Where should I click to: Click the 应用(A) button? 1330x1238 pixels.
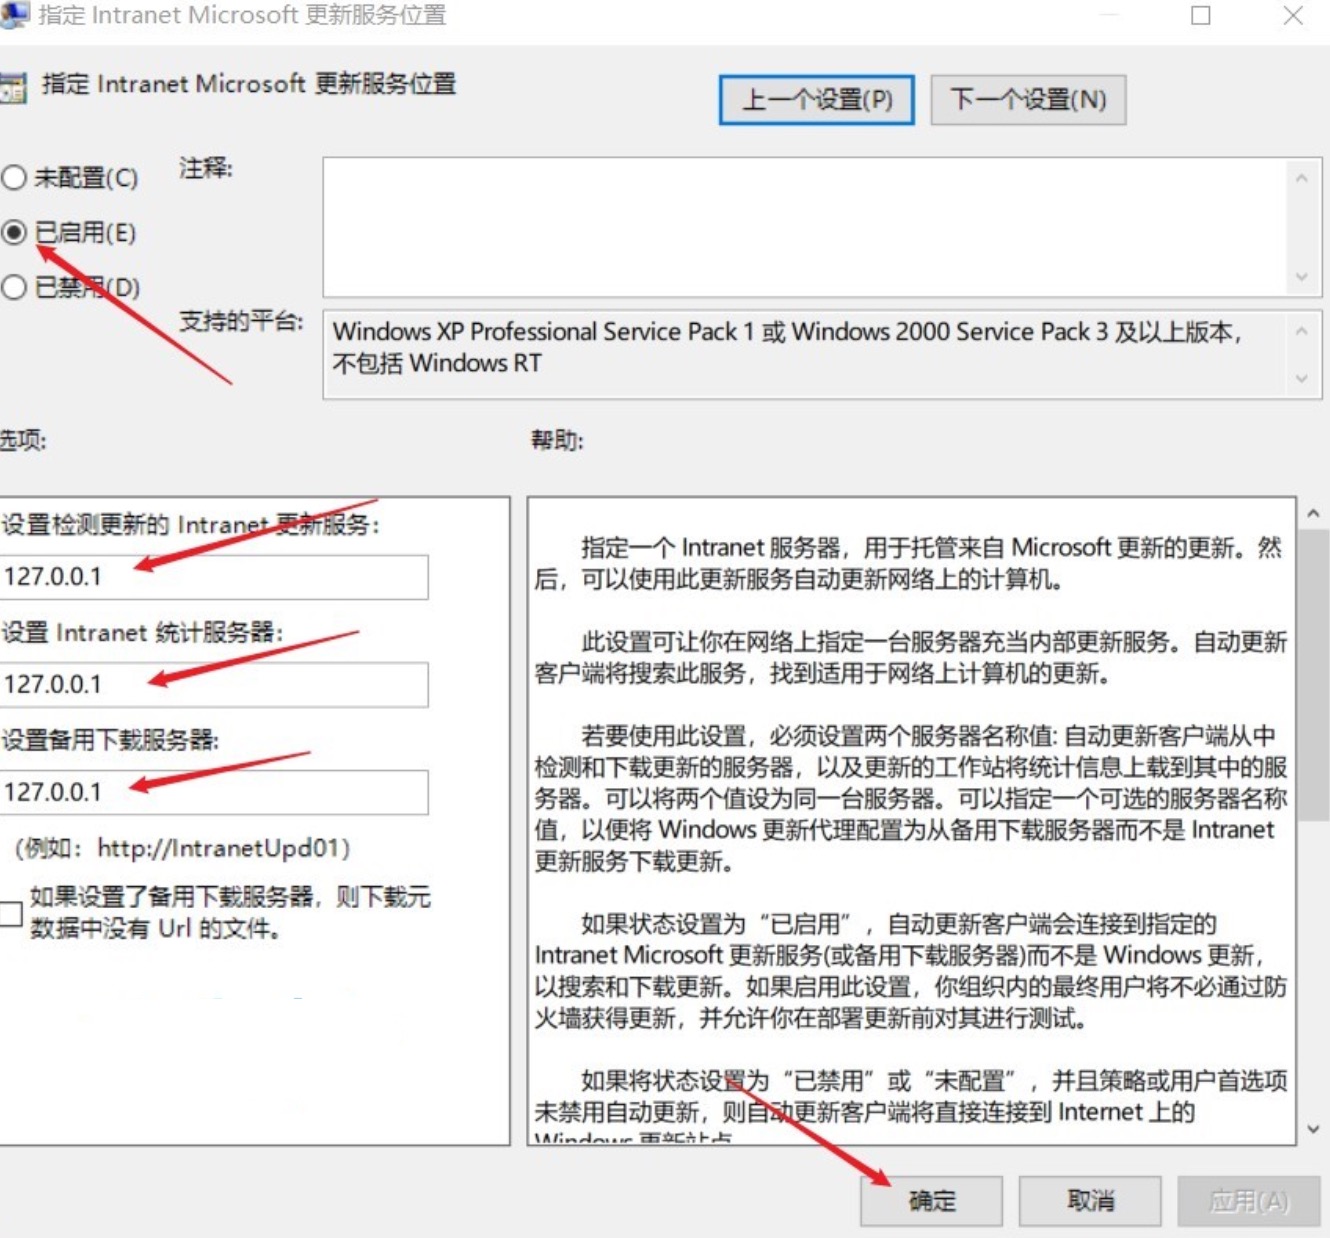pyautogui.click(x=1249, y=1200)
